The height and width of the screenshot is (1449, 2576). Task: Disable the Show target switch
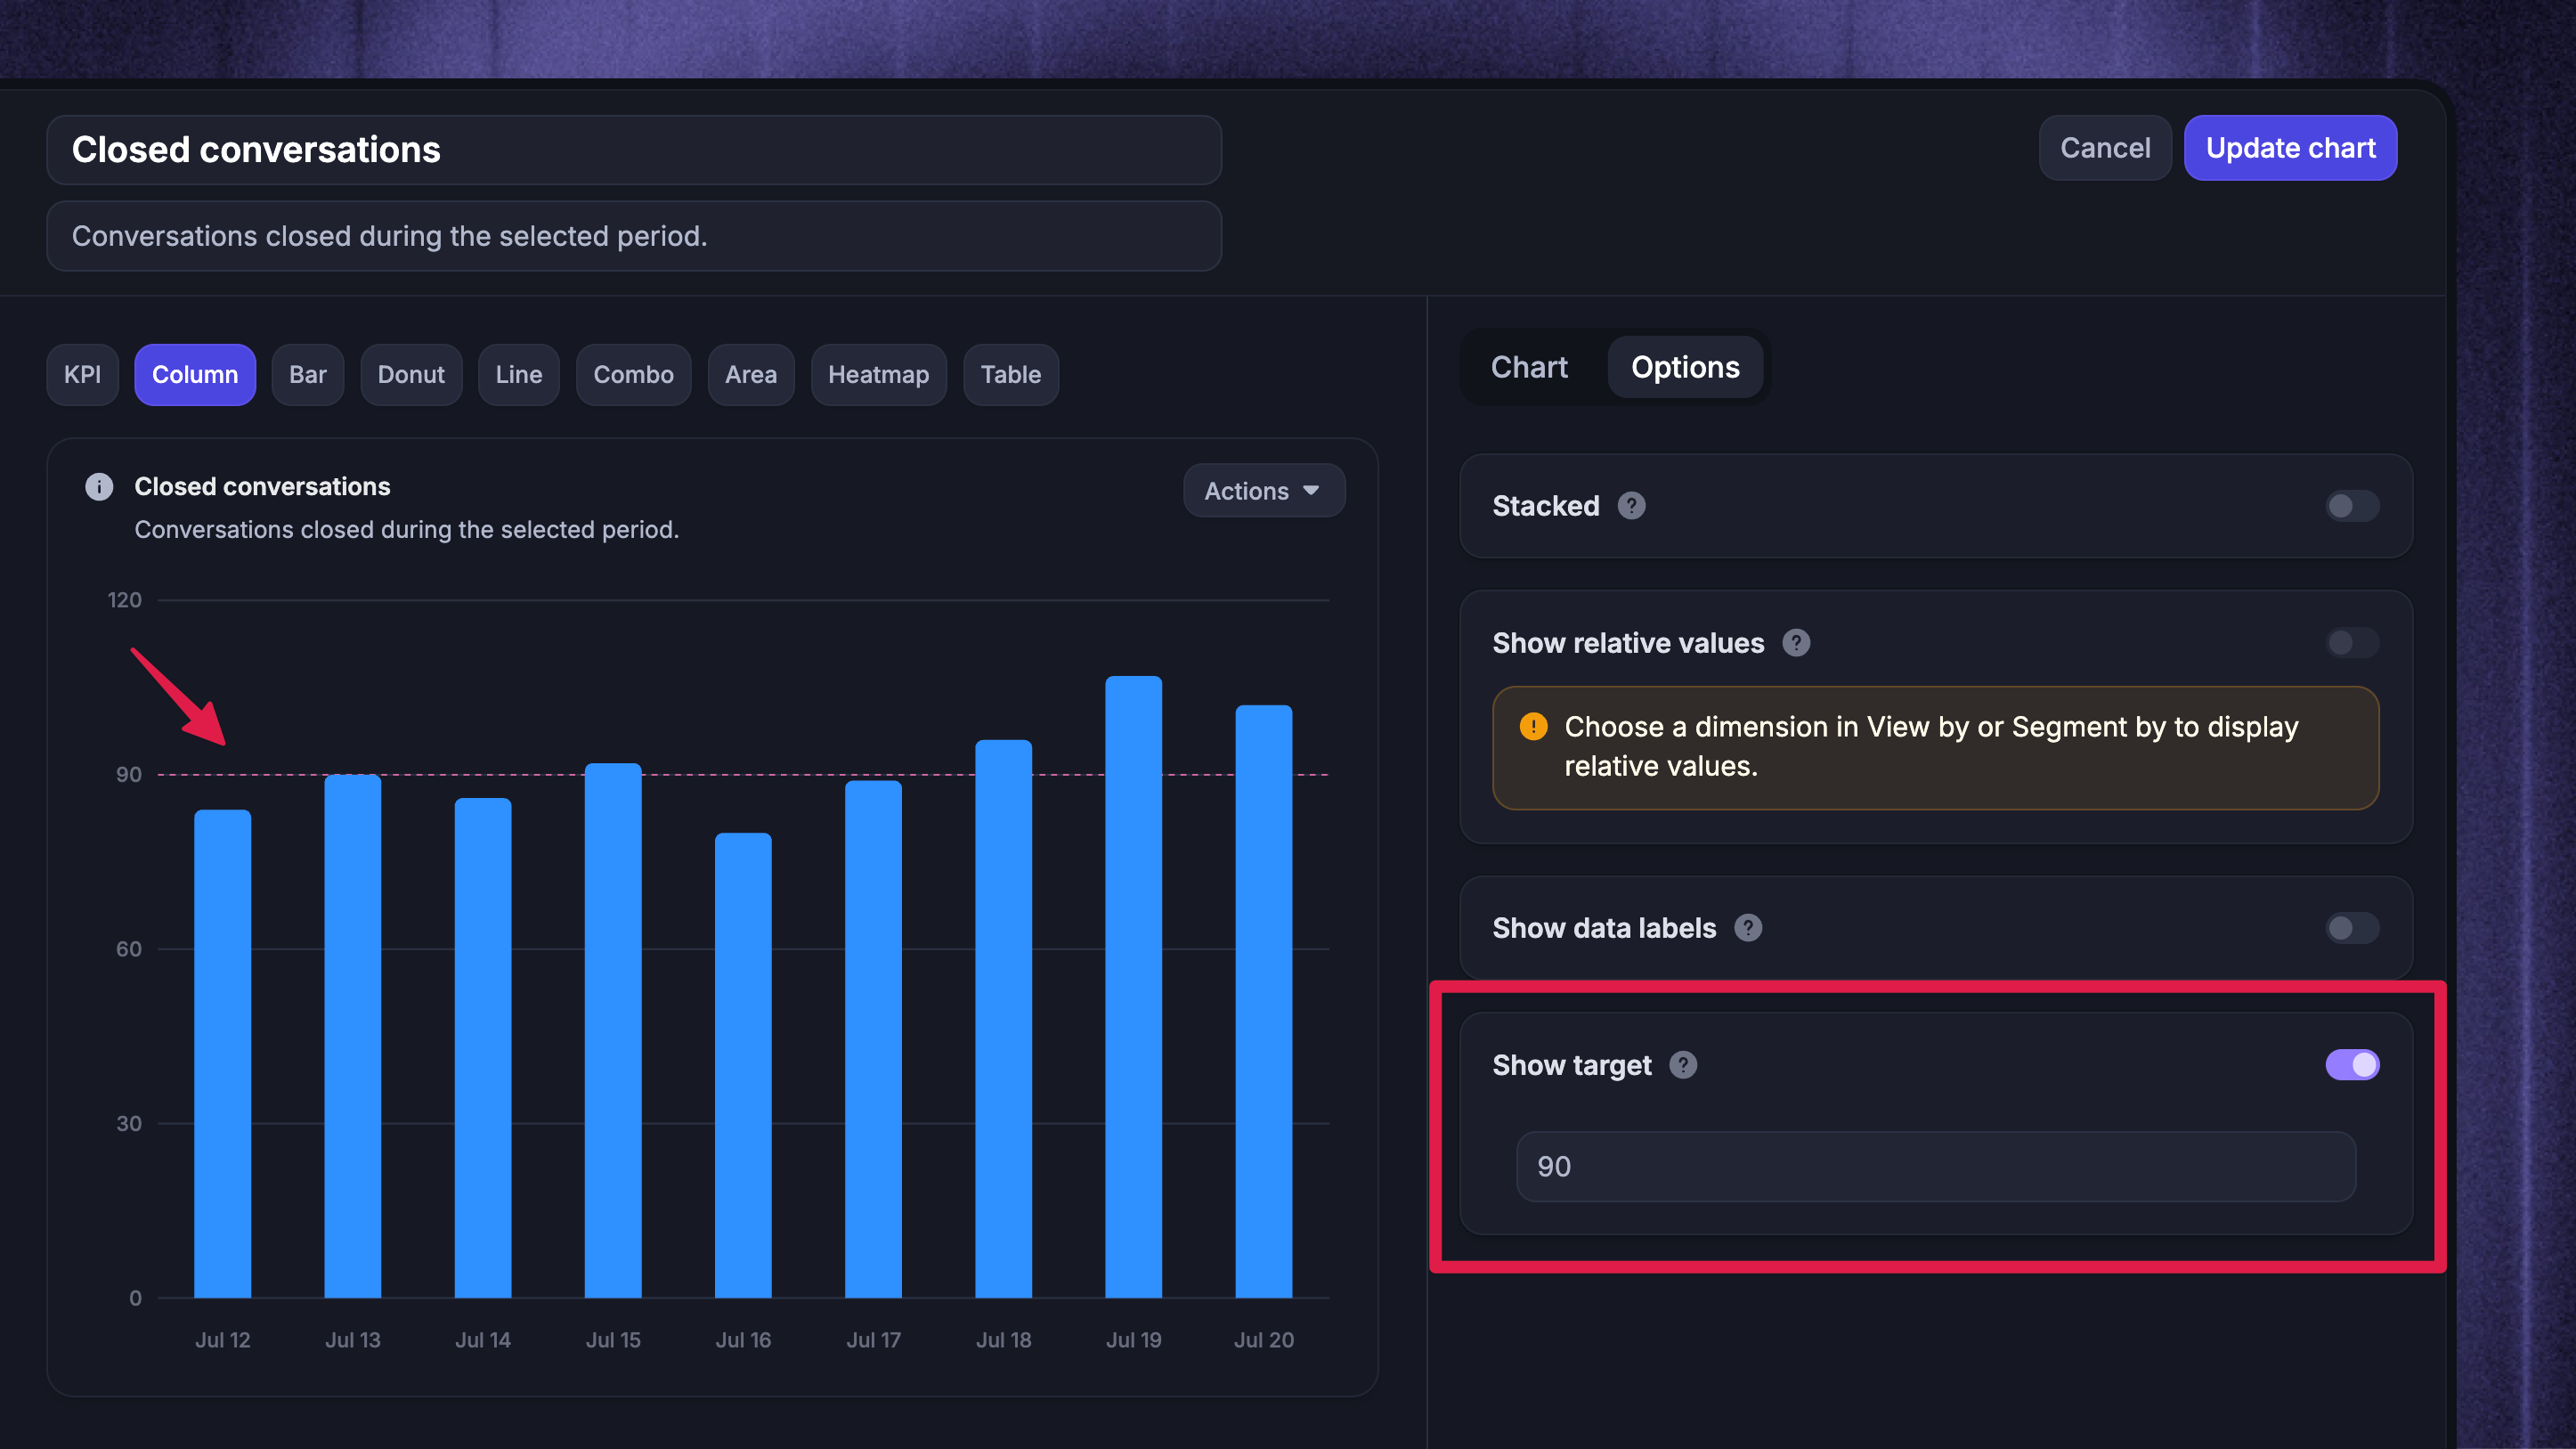[x=2352, y=1065]
